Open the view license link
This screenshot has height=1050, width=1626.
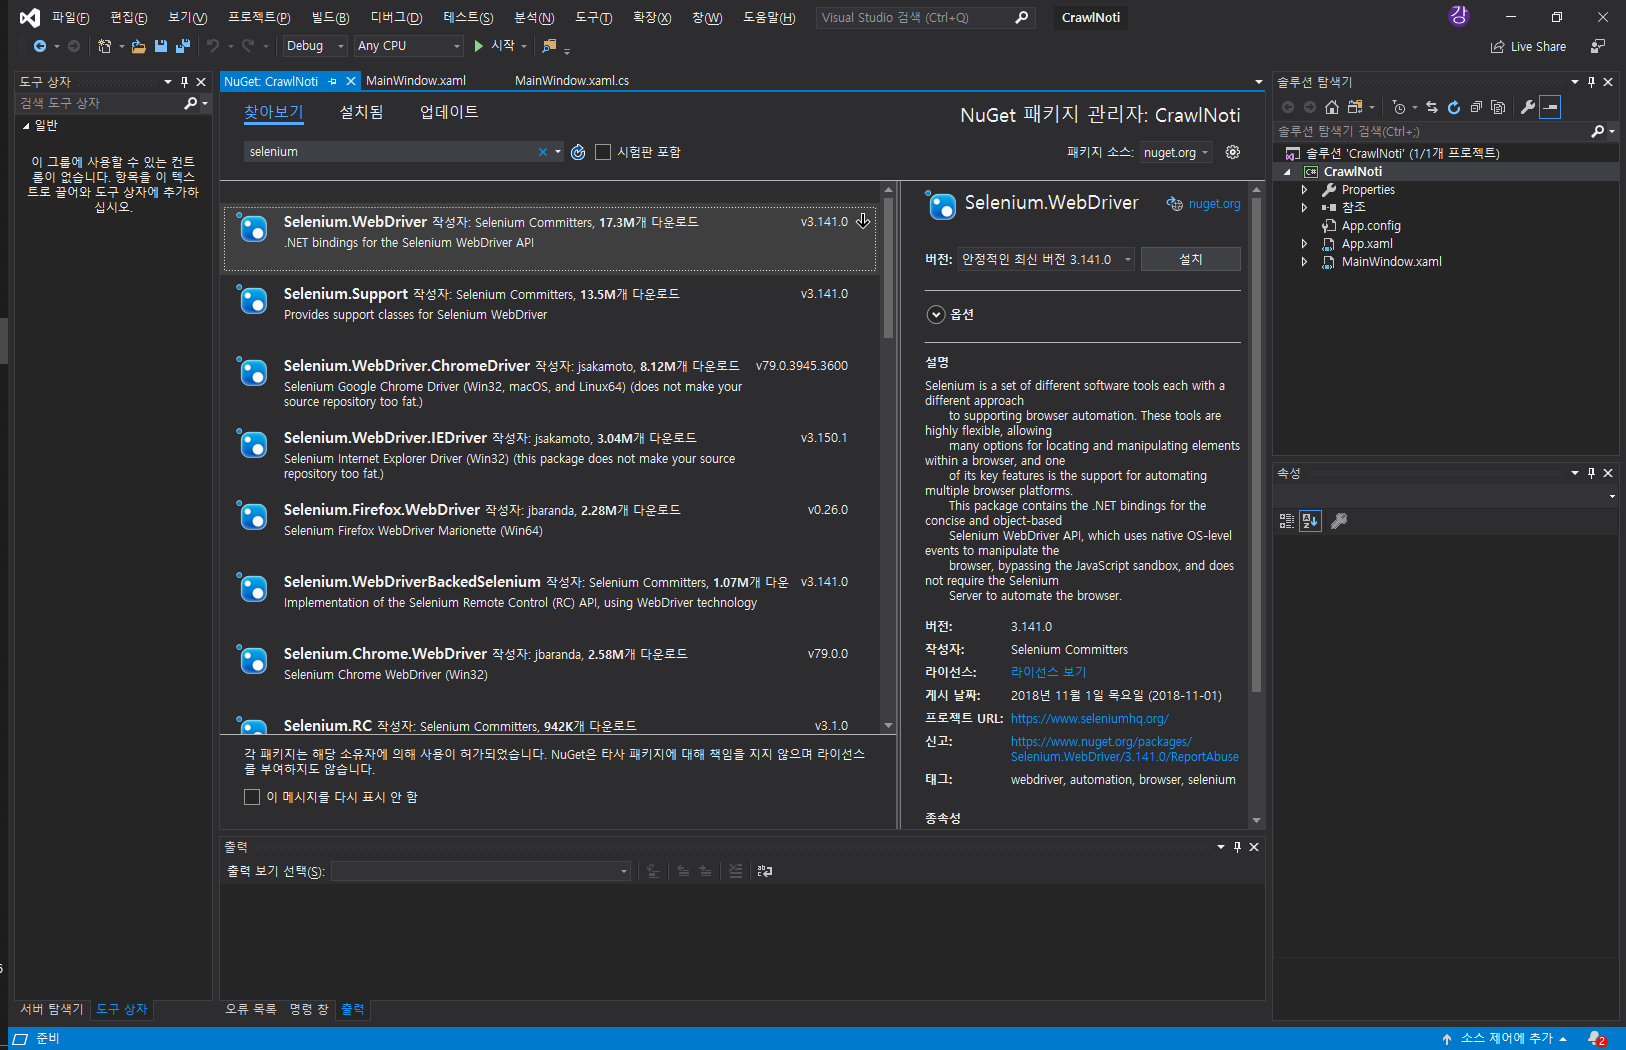tap(1048, 672)
